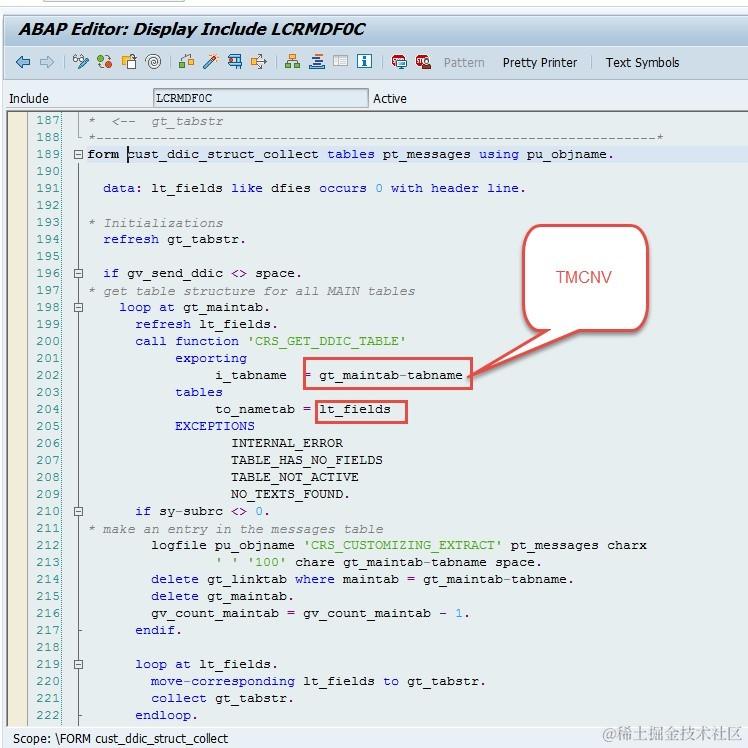Image resolution: width=748 pixels, height=748 pixels.
Task: Click the i_tabname parameter
Action: (x=251, y=375)
